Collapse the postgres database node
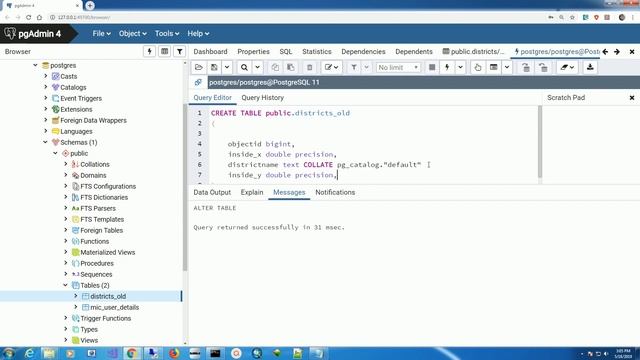Image resolution: width=640 pixels, height=360 pixels. click(x=36, y=65)
